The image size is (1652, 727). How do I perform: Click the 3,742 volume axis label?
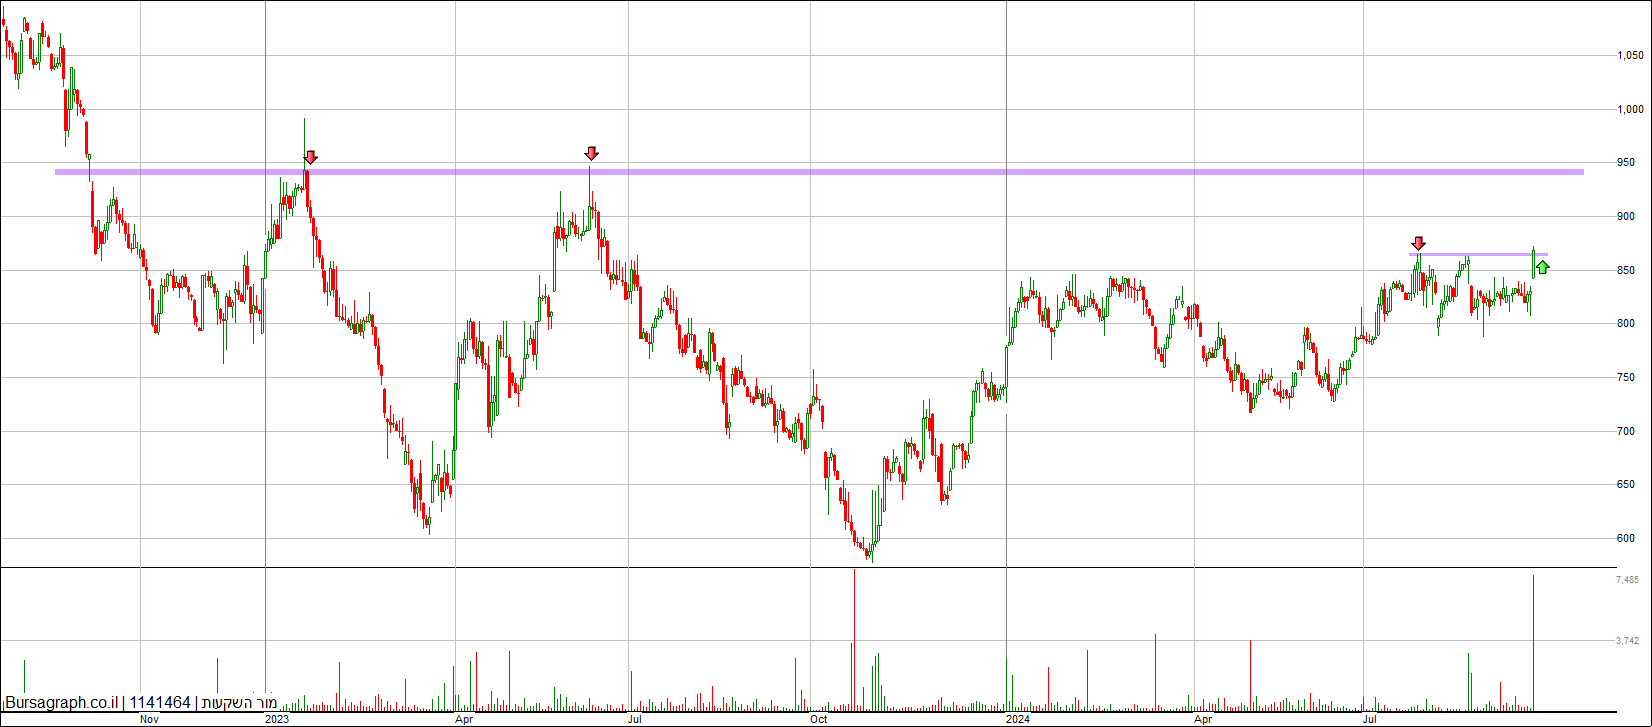(x=1627, y=641)
